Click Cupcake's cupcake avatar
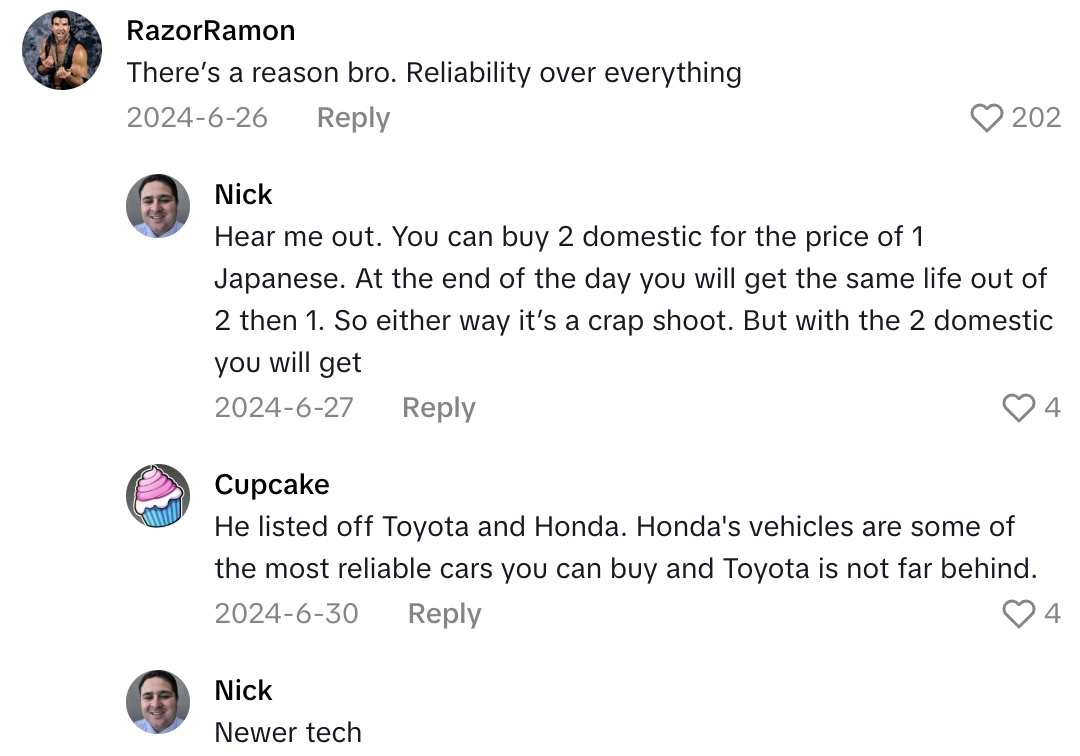 point(157,496)
